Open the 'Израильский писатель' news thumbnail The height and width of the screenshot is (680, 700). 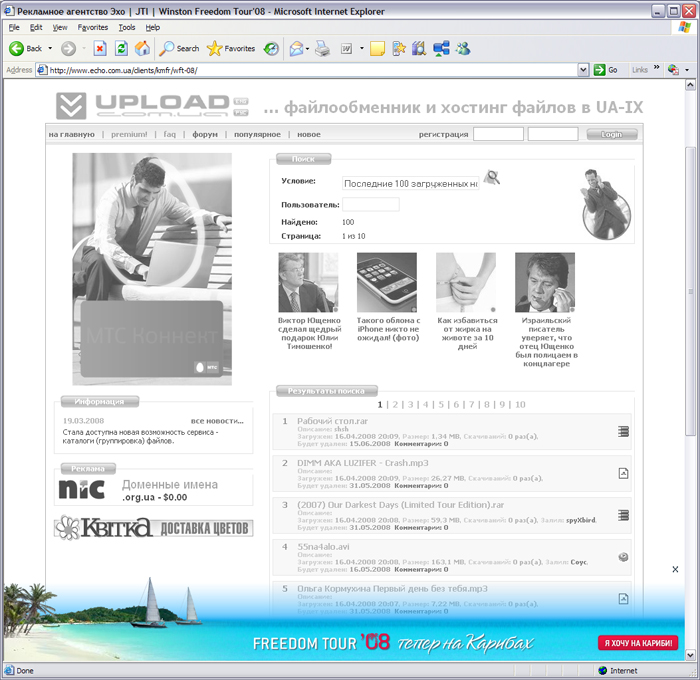pos(545,282)
